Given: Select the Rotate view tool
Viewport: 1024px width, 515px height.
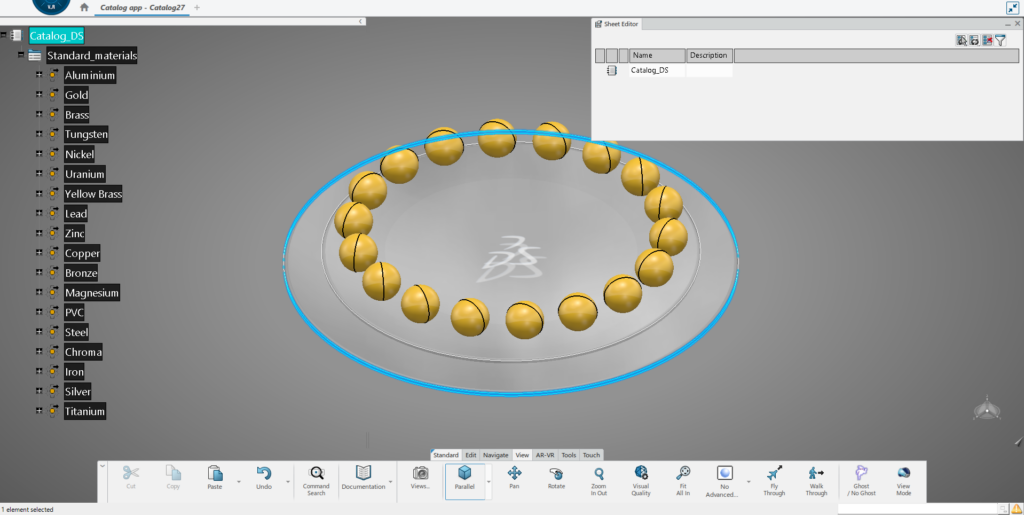Looking at the screenshot, I should pyautogui.click(x=556, y=474).
